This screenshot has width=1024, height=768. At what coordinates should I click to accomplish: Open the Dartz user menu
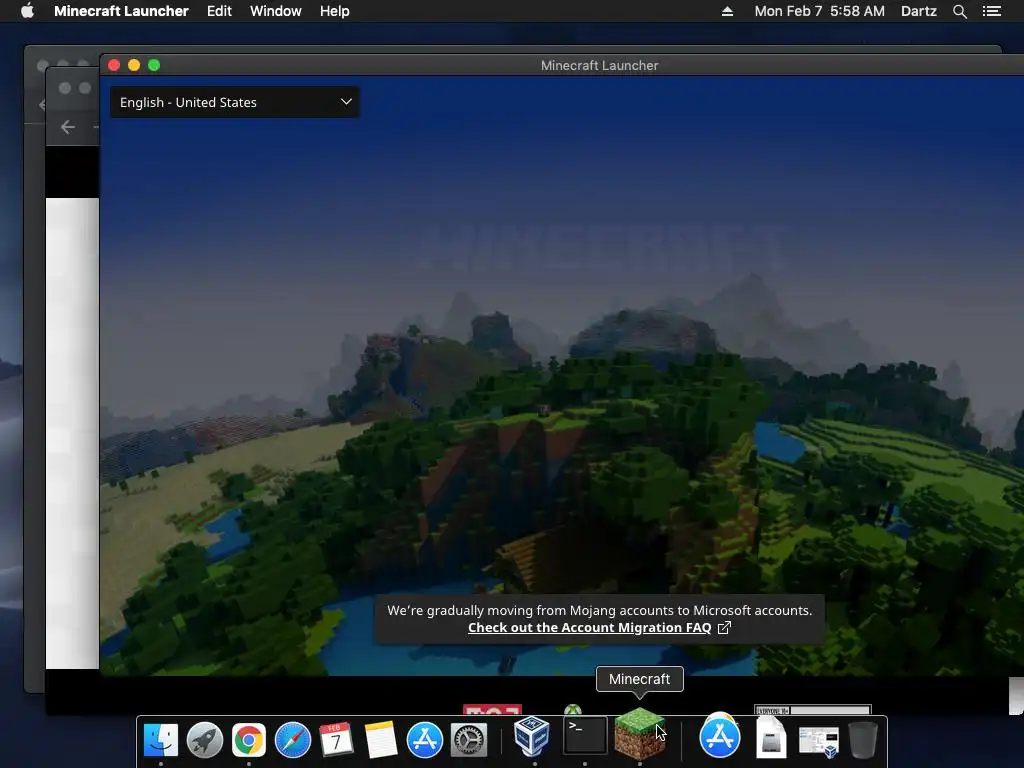pos(918,11)
